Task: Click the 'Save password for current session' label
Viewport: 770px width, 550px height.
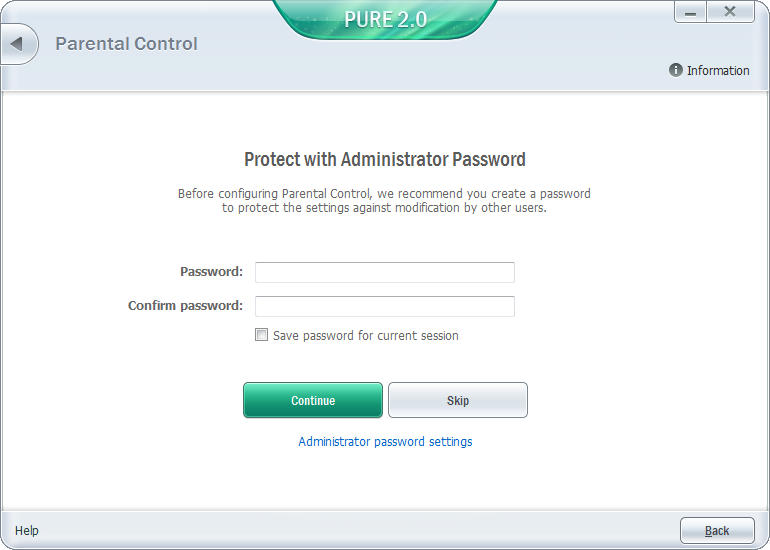Action: click(365, 336)
